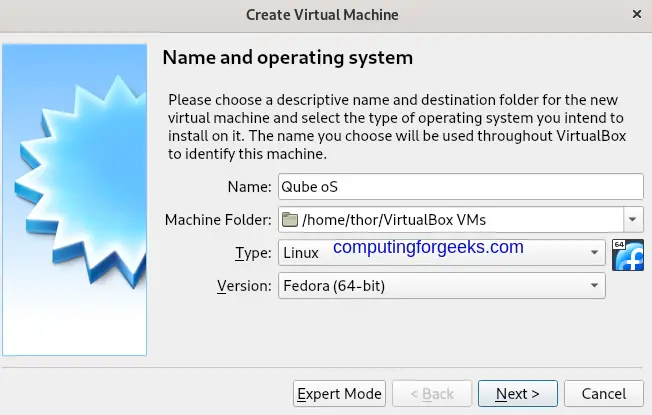Click the Back button
652x415 pixels.
432,393
